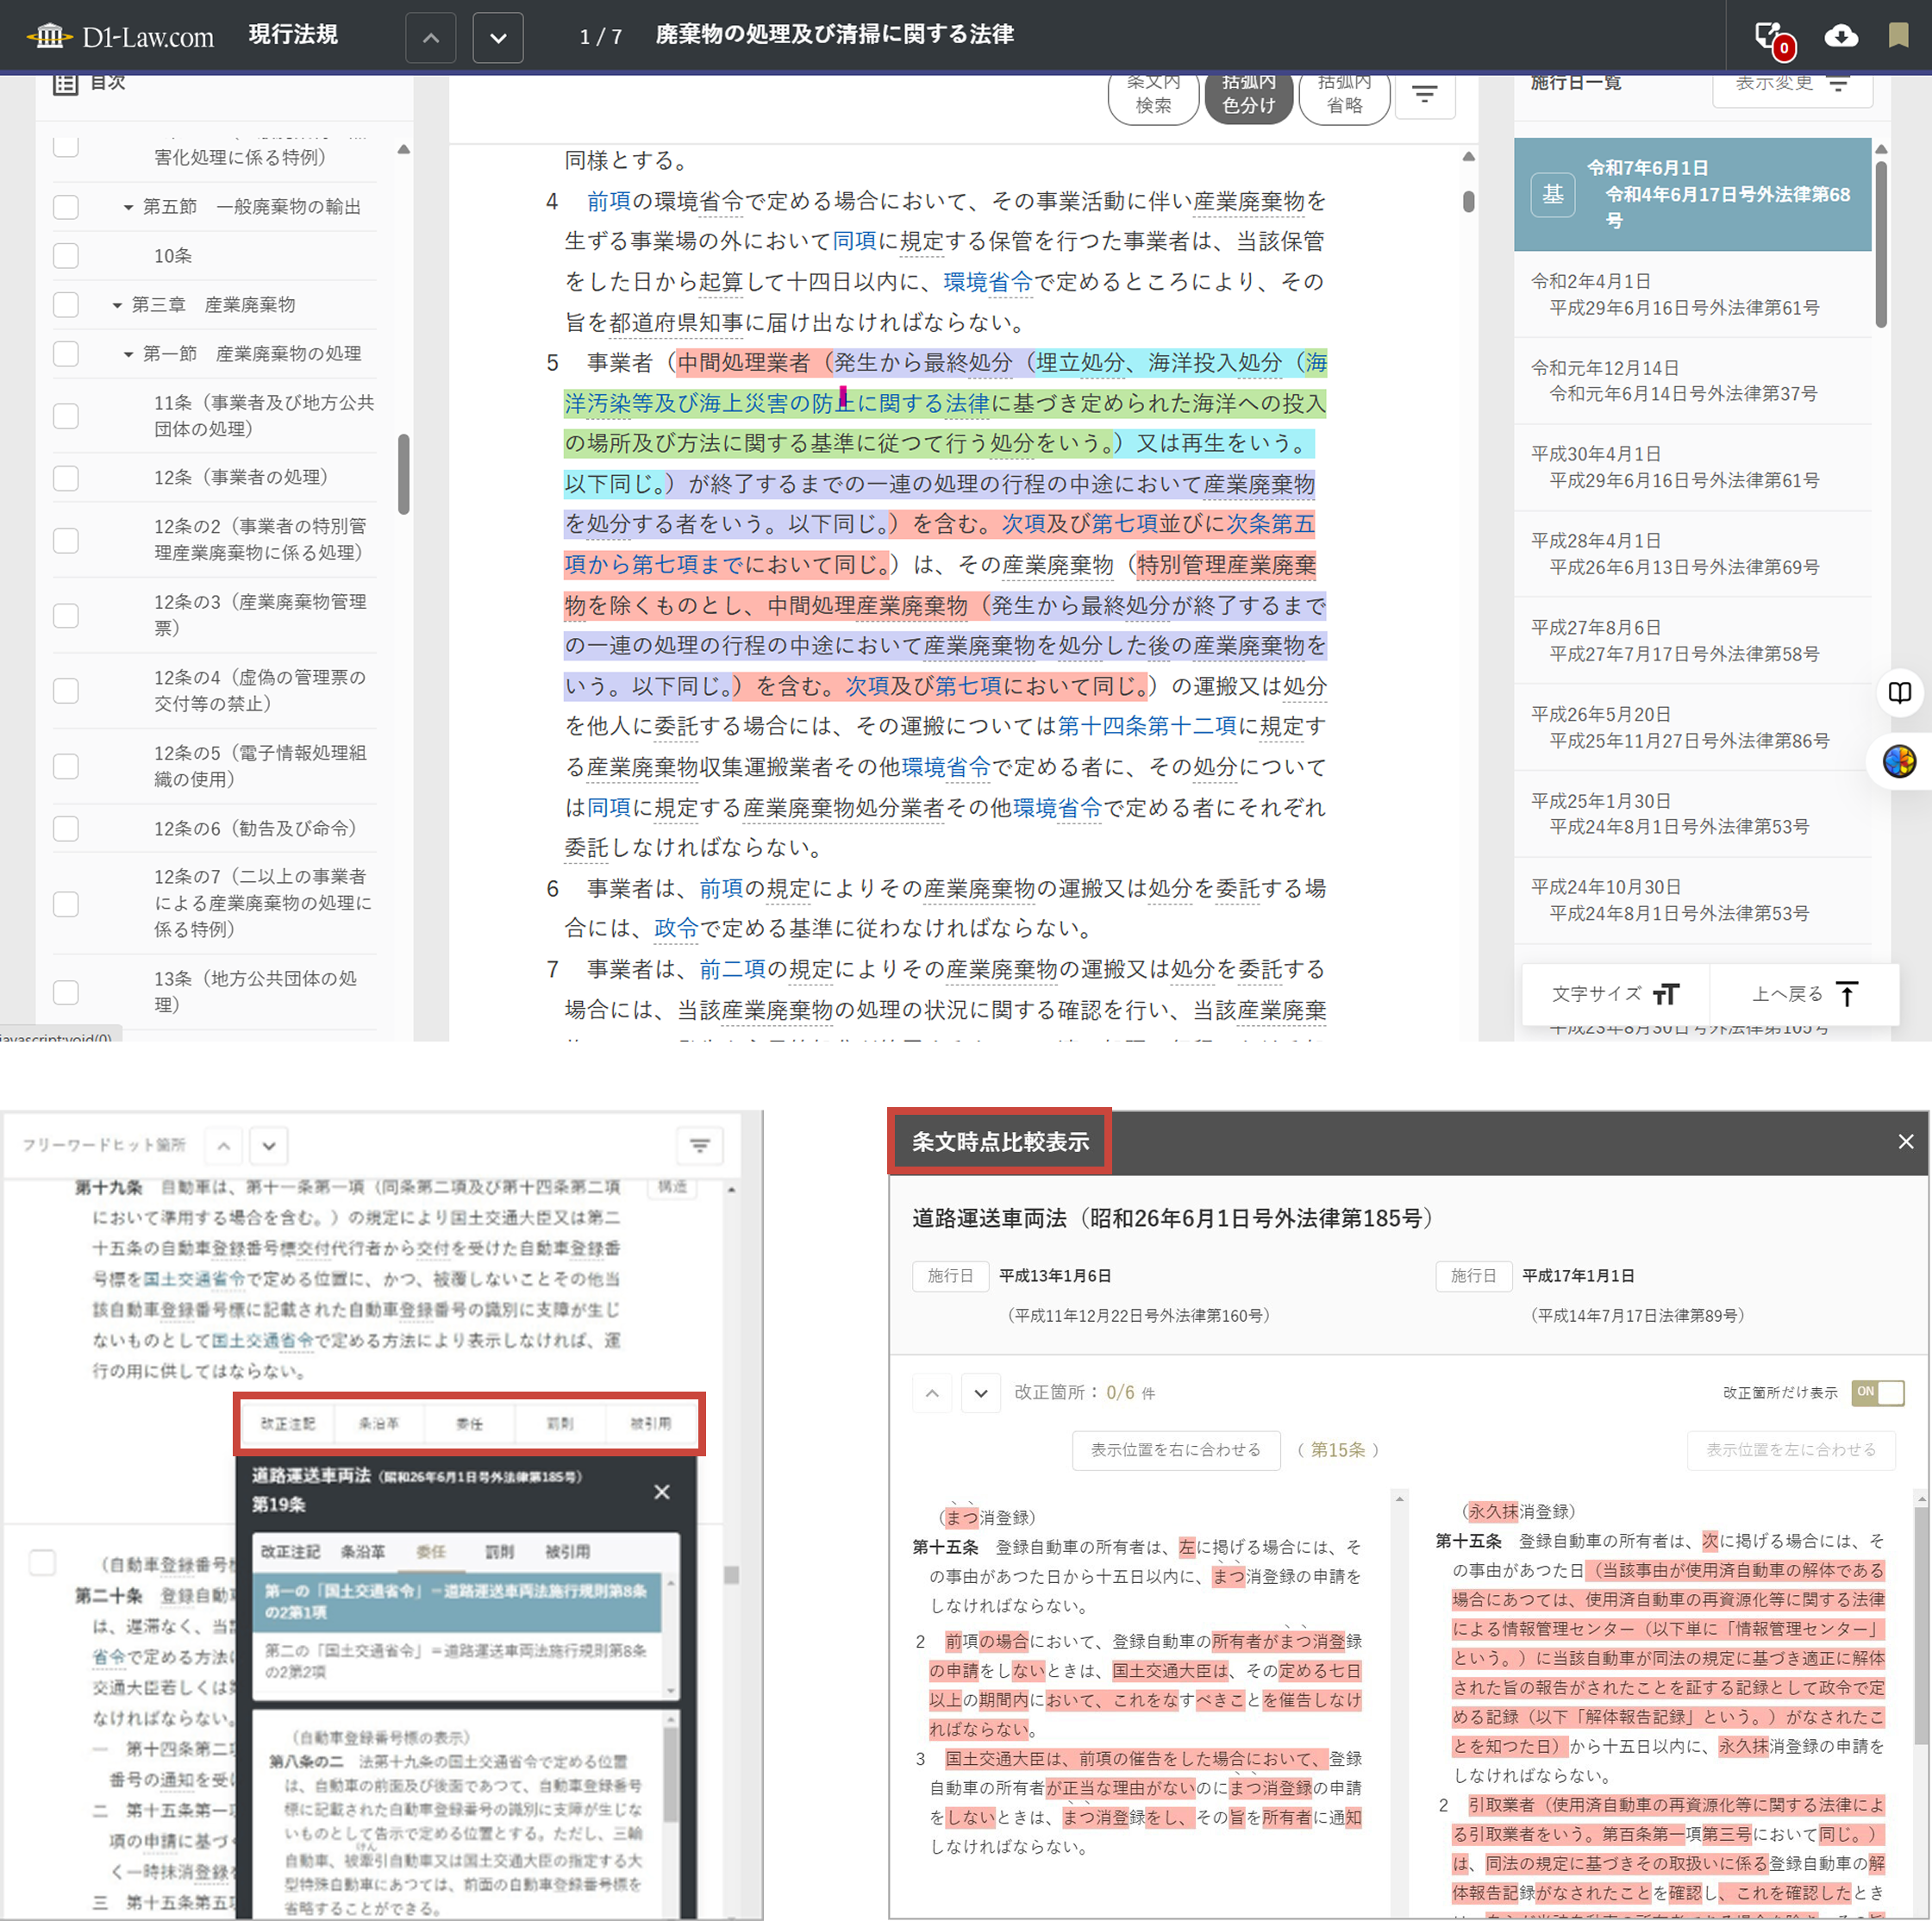The width and height of the screenshot is (1932, 1921).
Task: Click the main article text vertical scrollbar
Action: tap(1468, 202)
